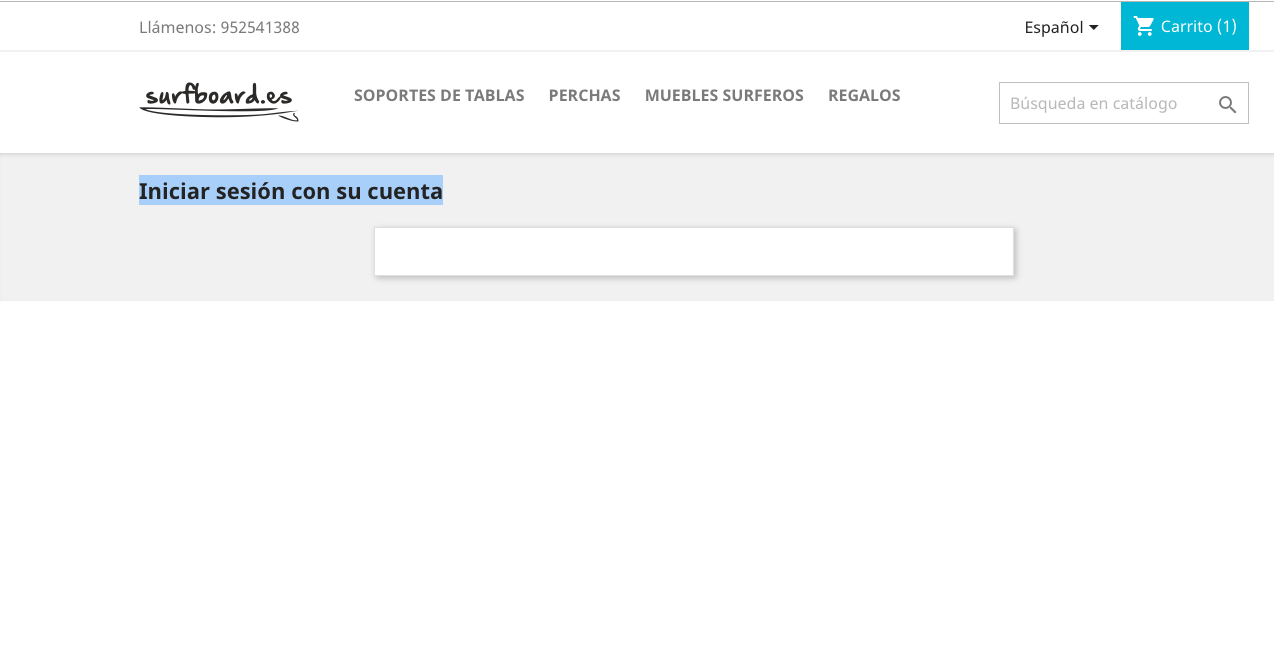Go to the PERCHAS category

[x=585, y=95]
